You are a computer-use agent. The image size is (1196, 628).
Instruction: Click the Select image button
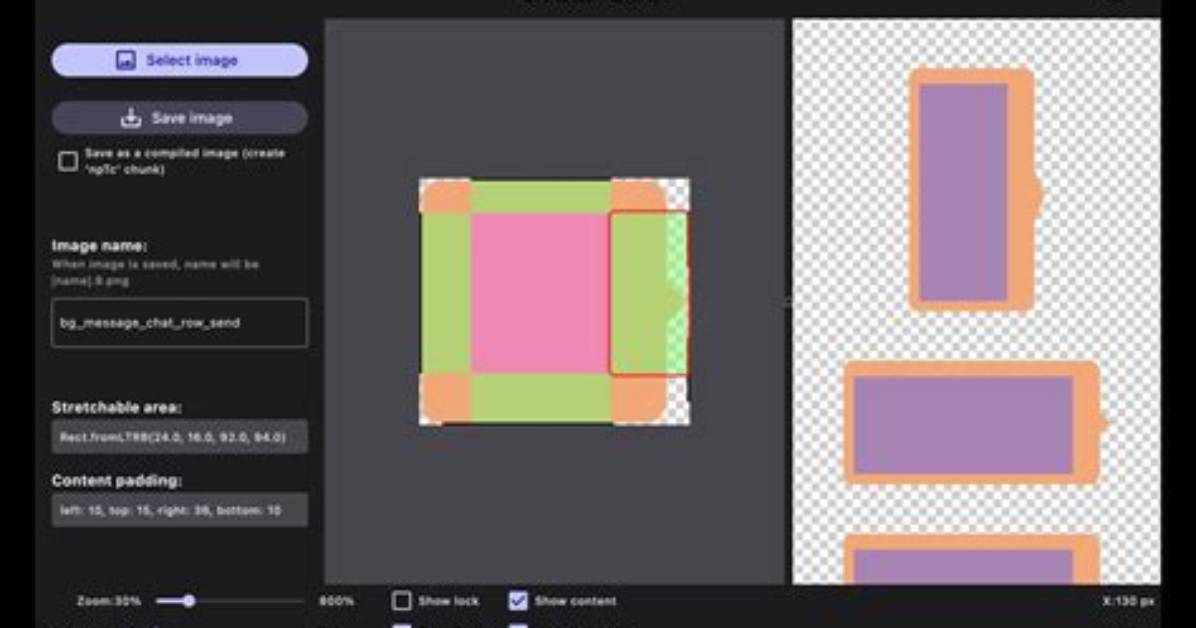(180, 60)
